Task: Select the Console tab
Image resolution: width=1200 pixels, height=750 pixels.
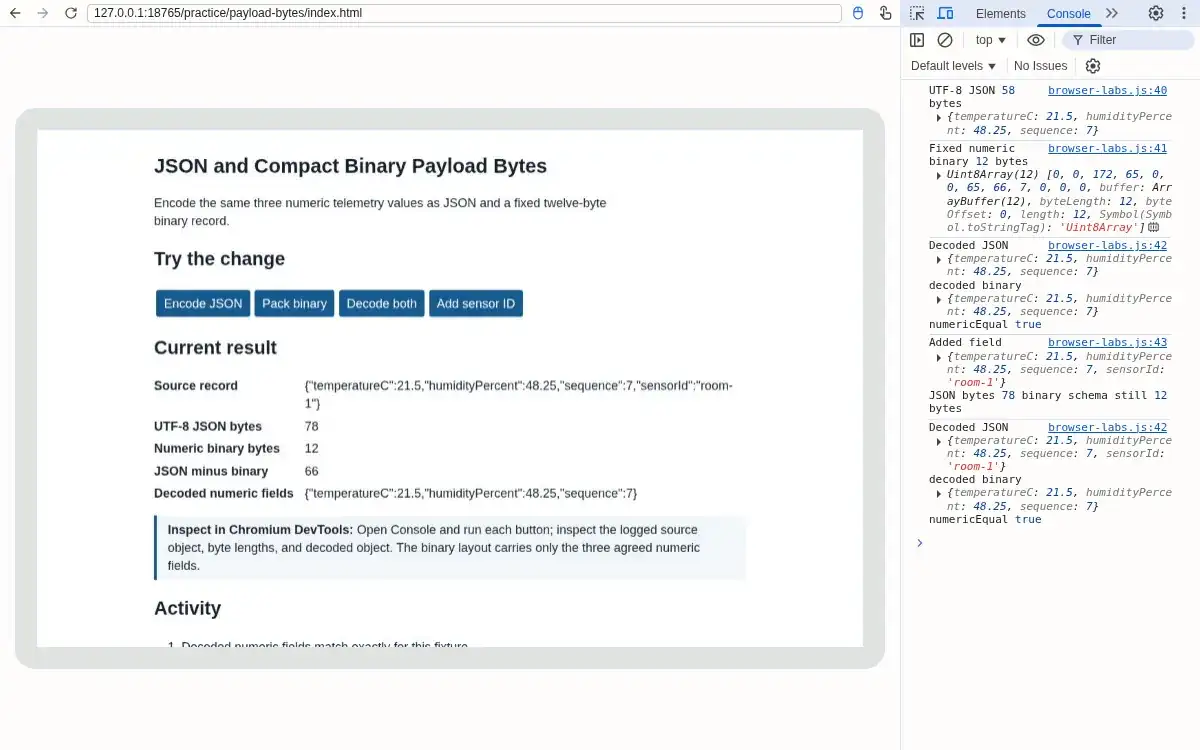Action: click(1069, 13)
